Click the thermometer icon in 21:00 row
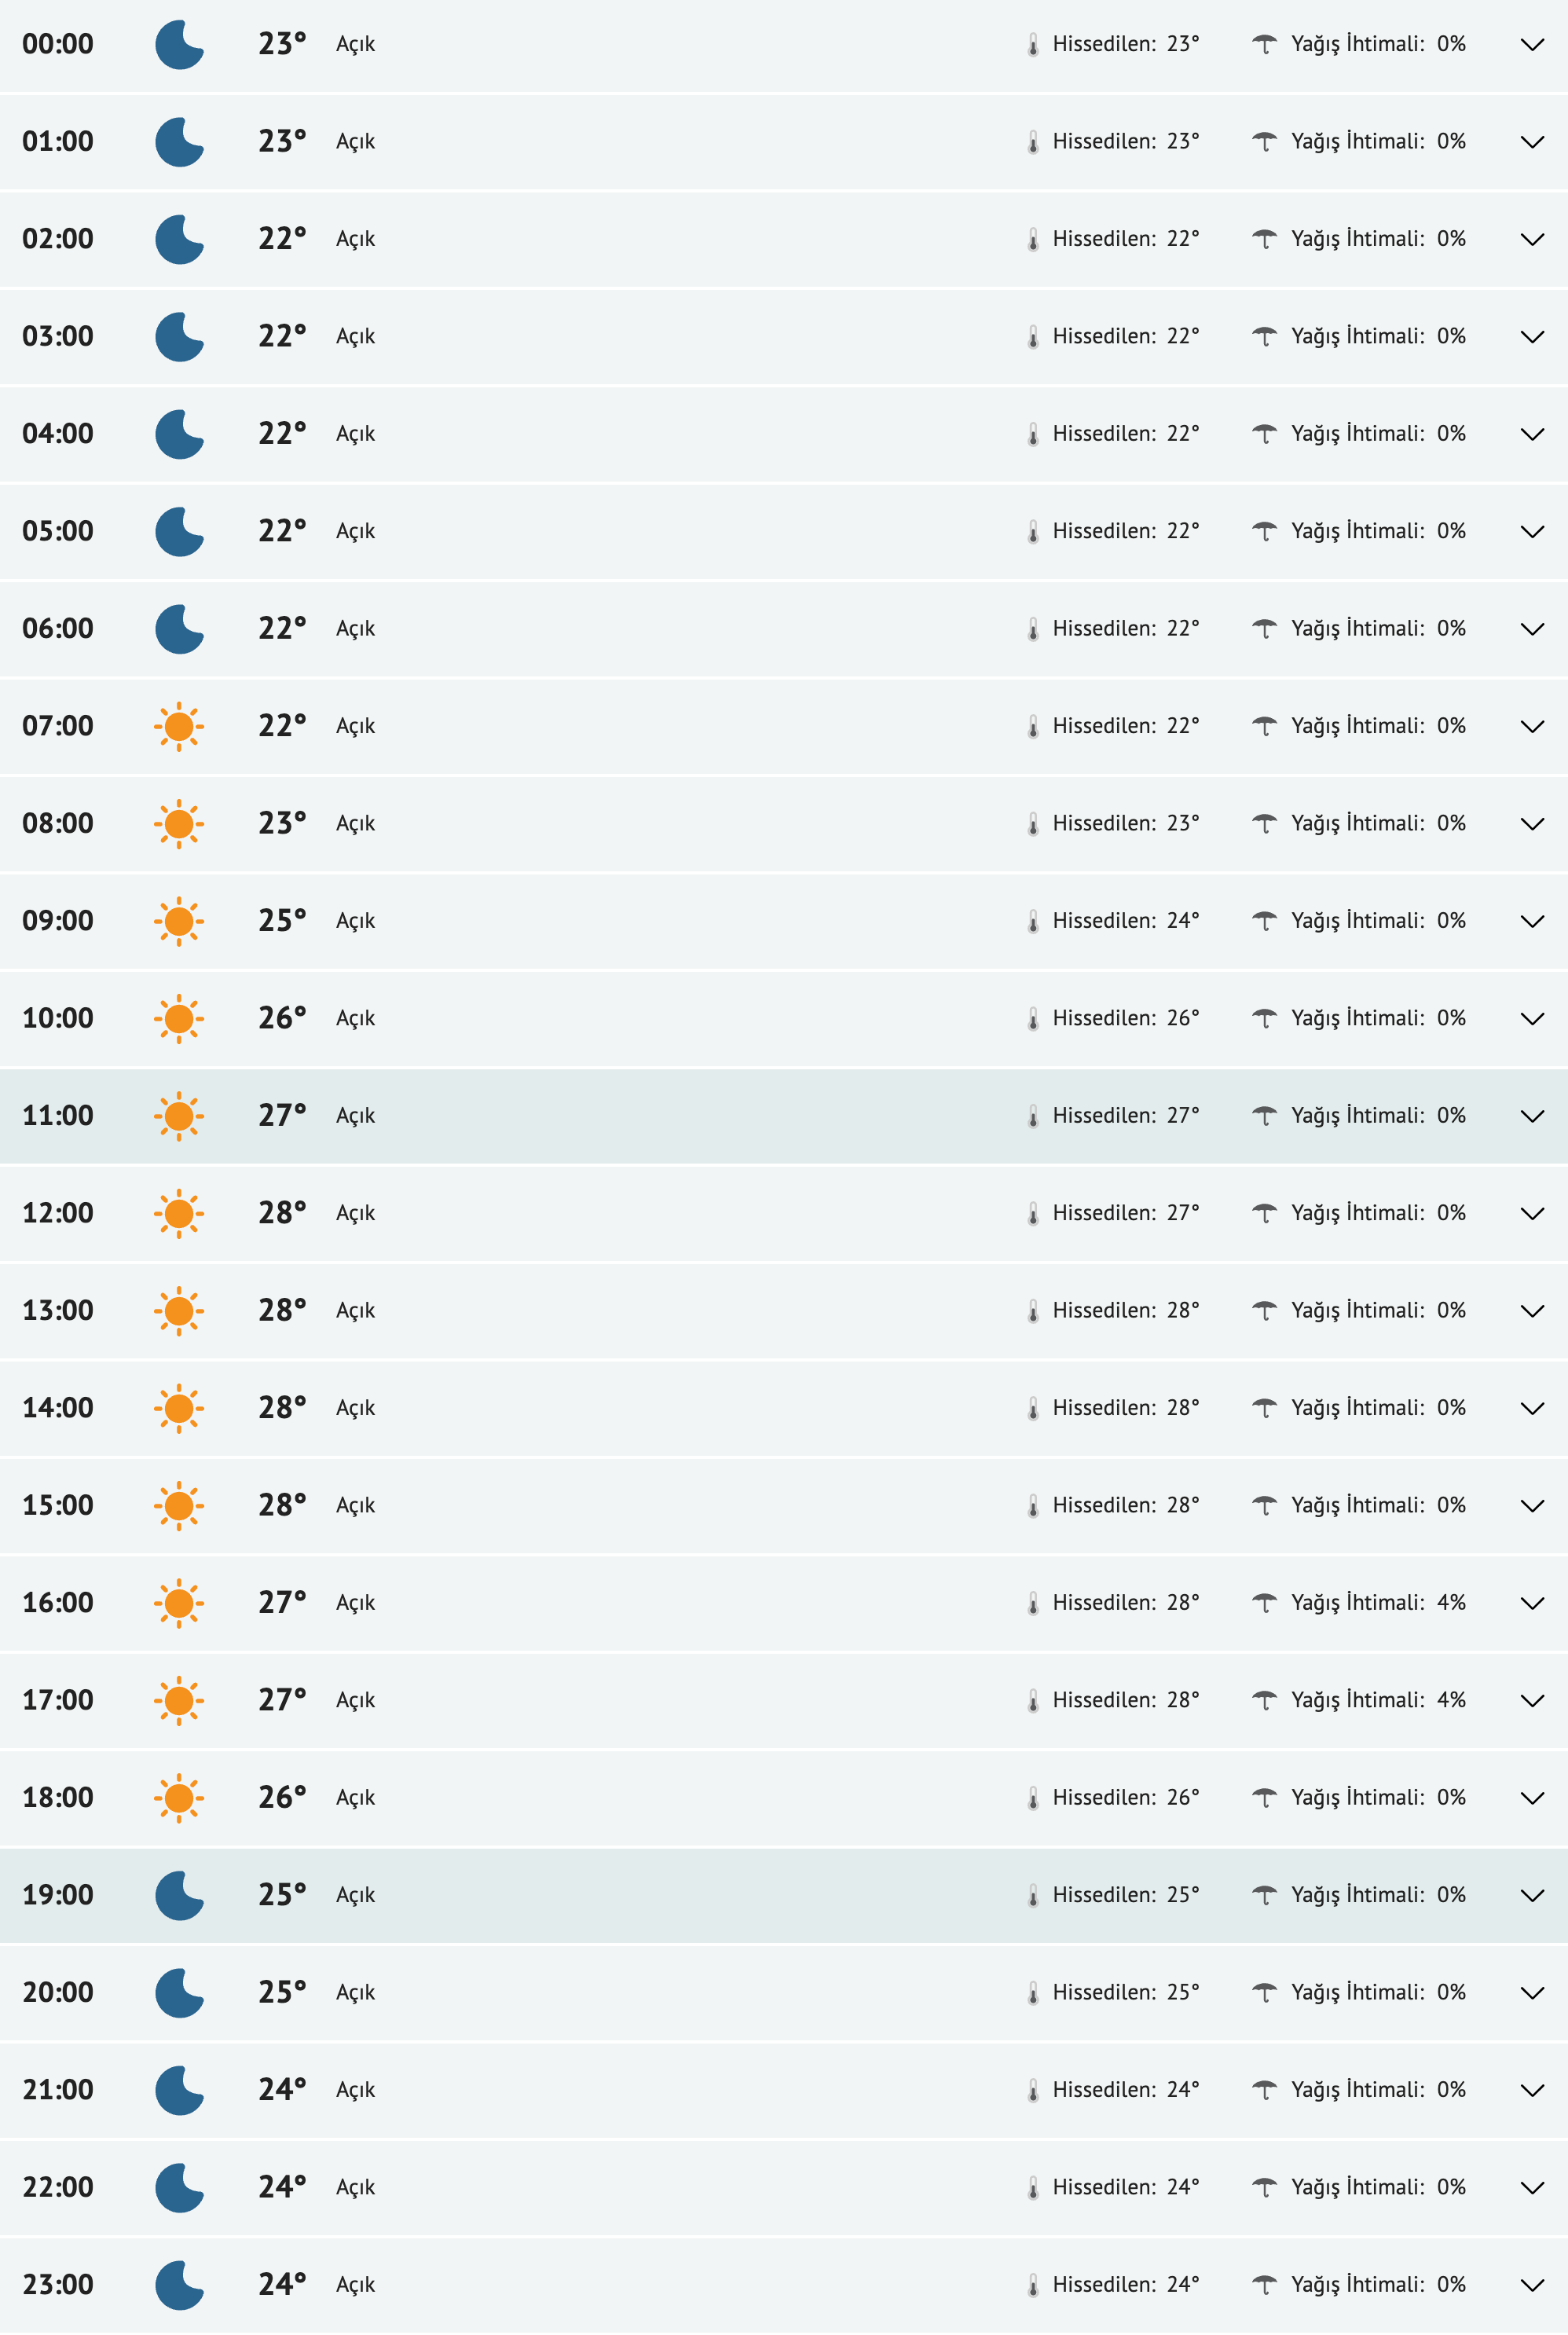 (1033, 2090)
